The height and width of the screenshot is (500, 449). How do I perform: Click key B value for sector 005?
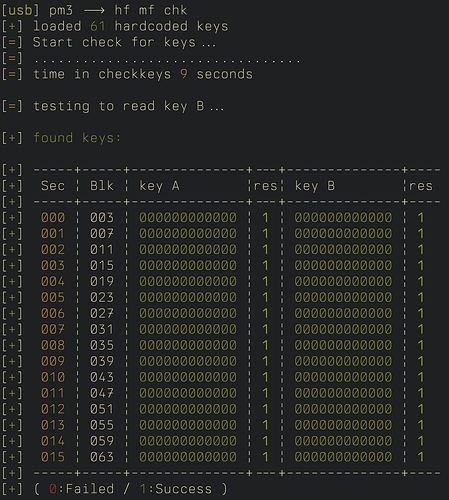pyautogui.click(x=343, y=297)
